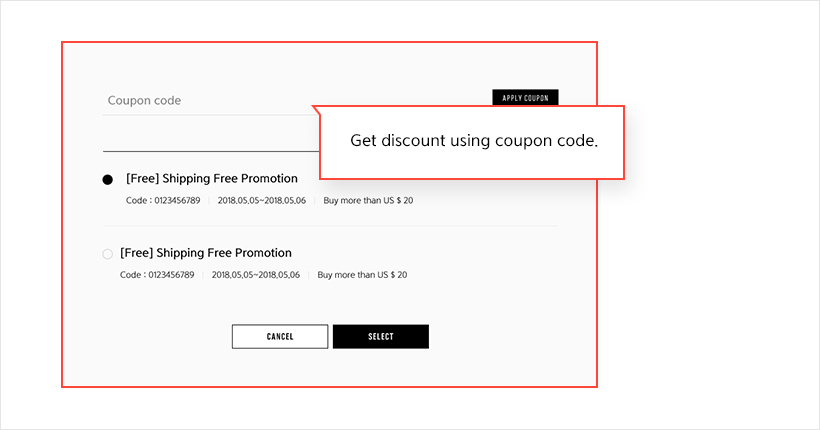
Task: Select the empty radio button for Shipping Free Promotion
Action: tap(108, 254)
